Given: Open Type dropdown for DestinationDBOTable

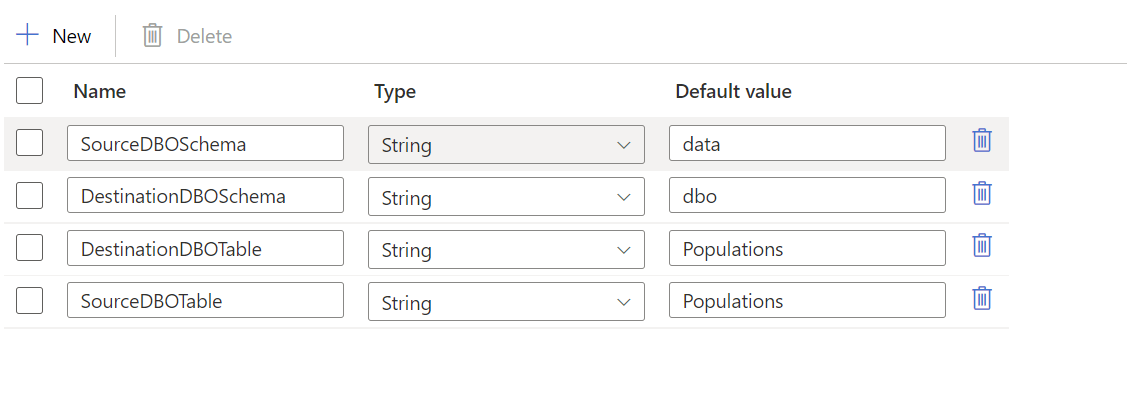Looking at the screenshot, I should click(x=506, y=250).
